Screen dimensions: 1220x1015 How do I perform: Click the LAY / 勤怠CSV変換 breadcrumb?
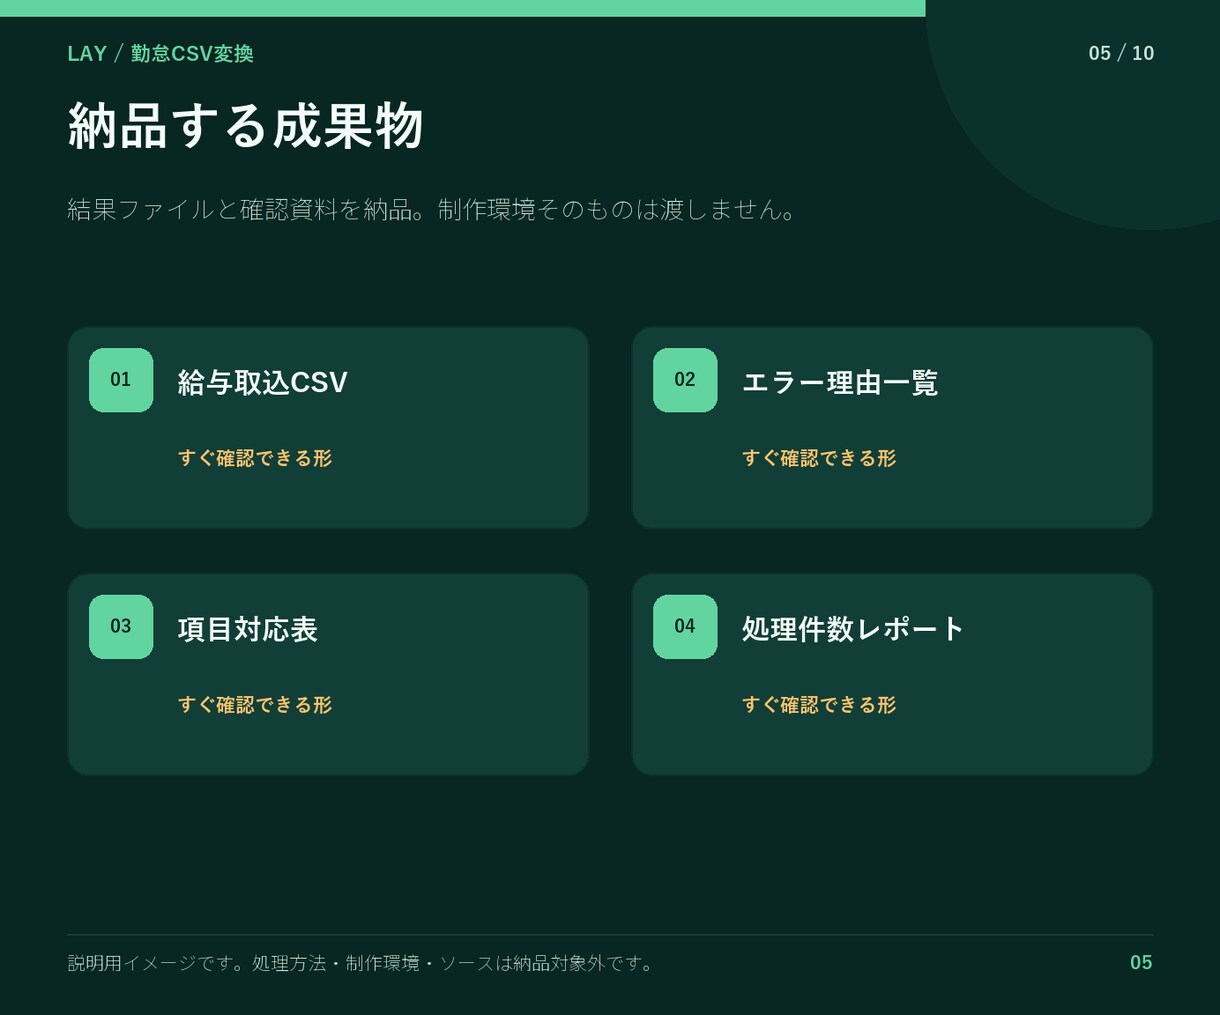tap(161, 54)
